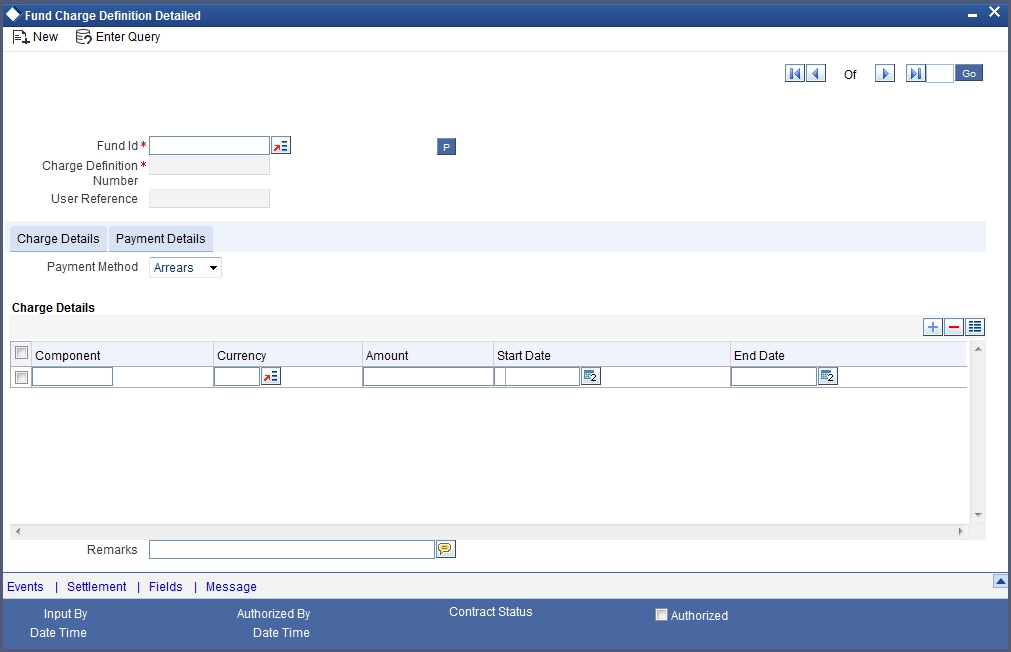
Task: Open the Message link
Action: [x=231, y=587]
